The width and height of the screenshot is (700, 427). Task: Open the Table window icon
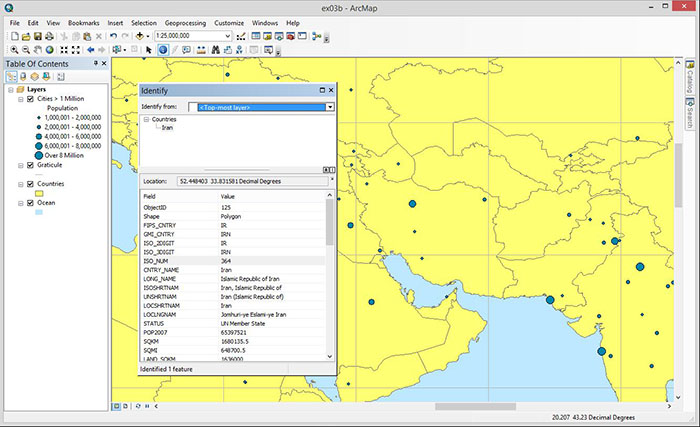[256, 36]
